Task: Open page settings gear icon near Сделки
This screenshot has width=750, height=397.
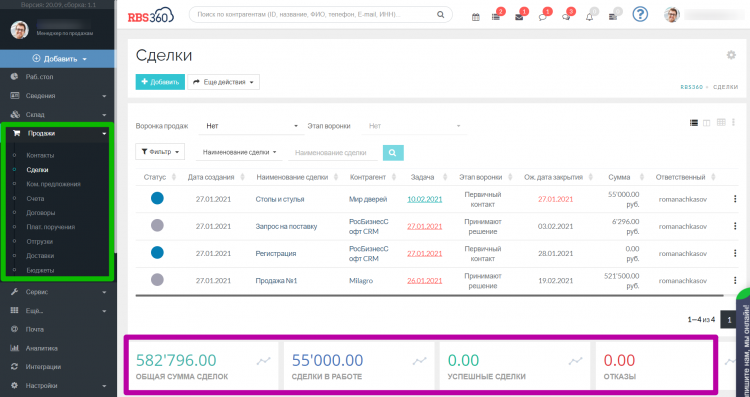Action: [731, 55]
